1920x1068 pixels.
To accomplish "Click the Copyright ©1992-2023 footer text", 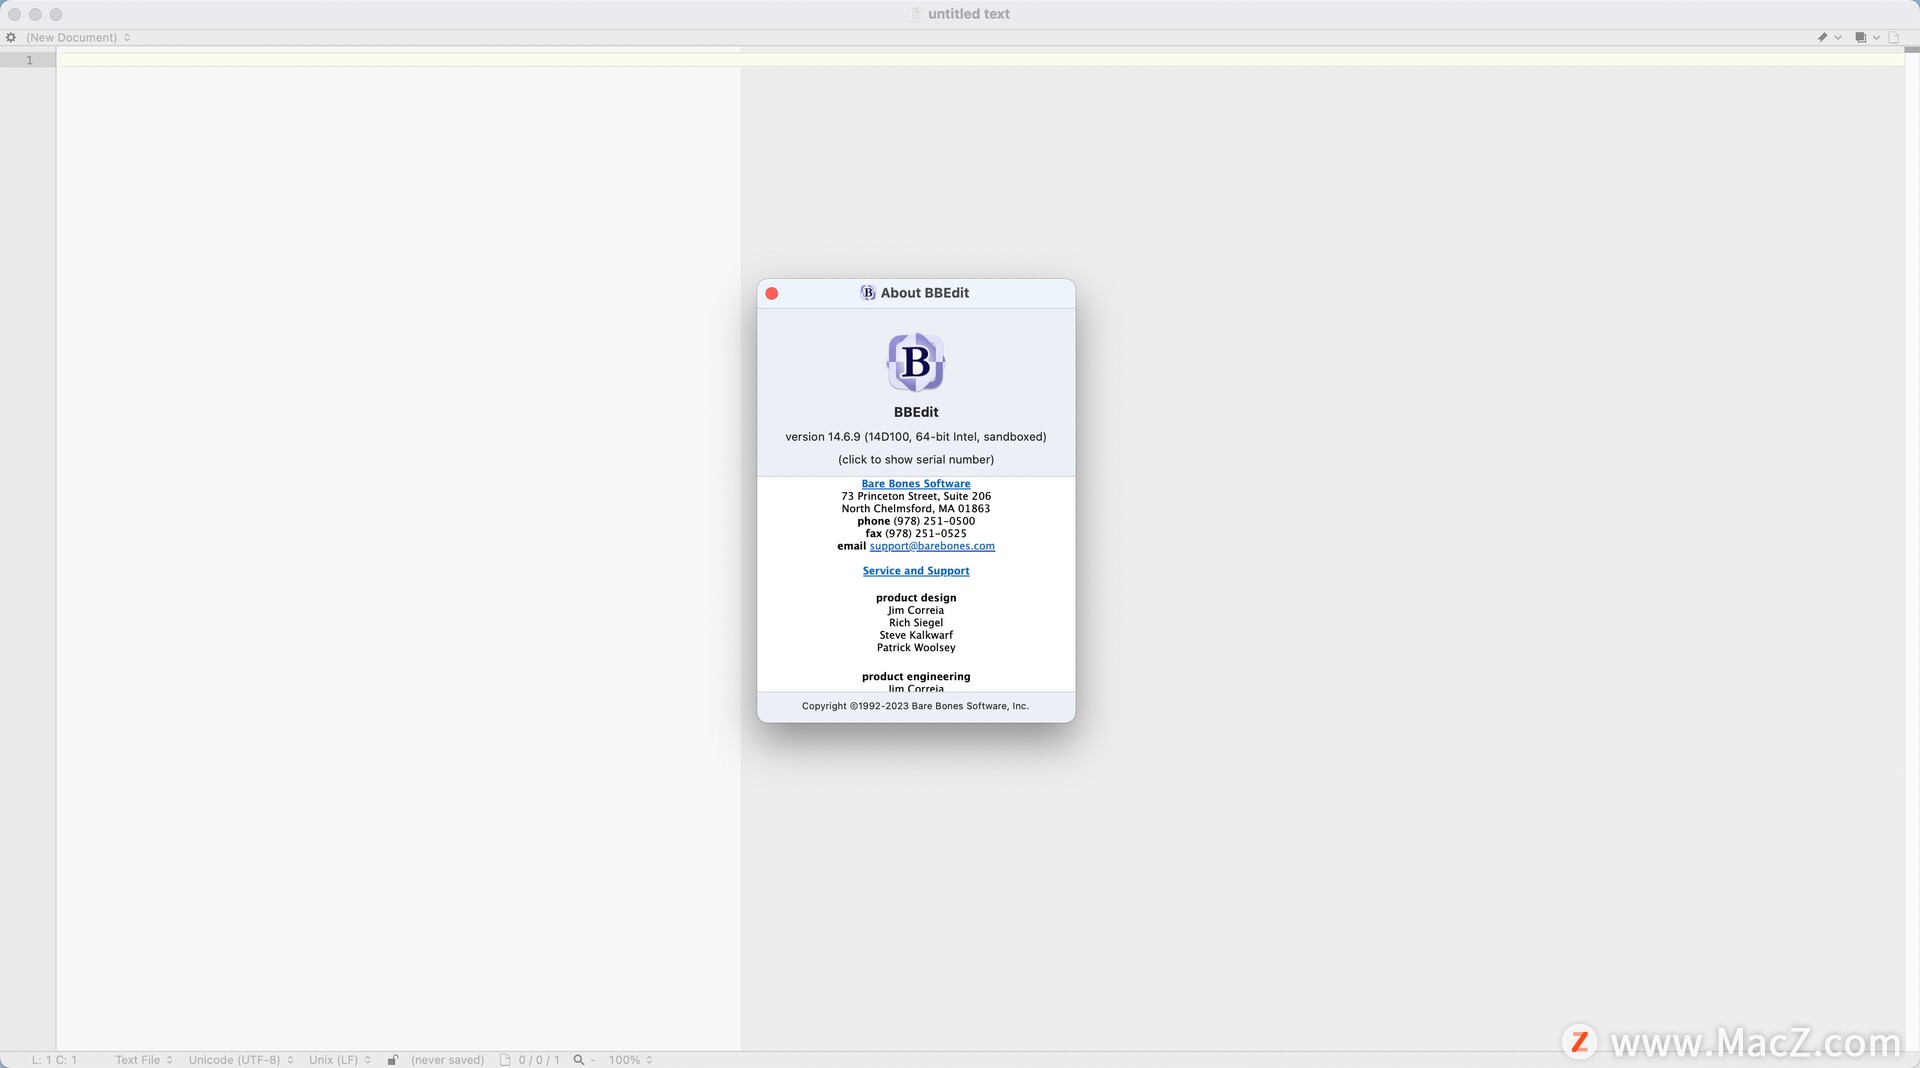I will click(x=915, y=706).
